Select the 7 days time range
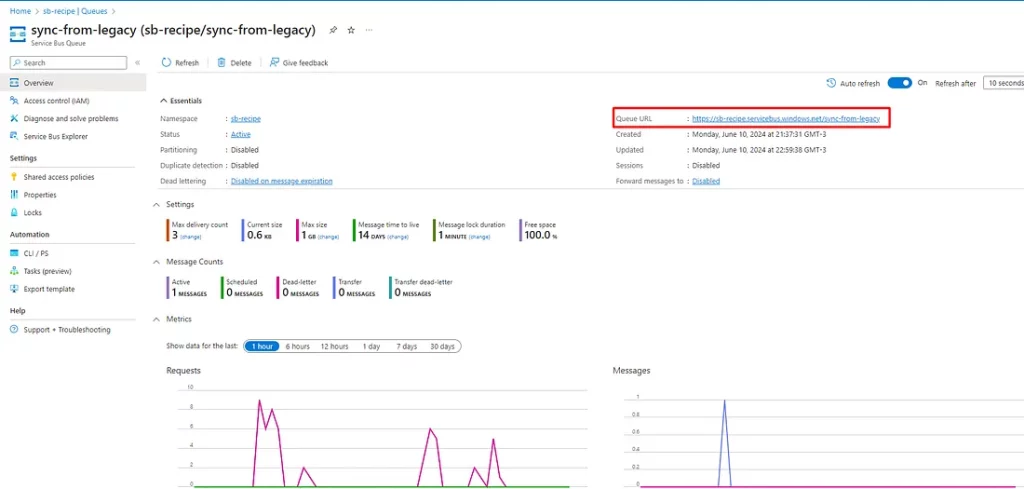This screenshot has height=489, width=1024. (406, 347)
